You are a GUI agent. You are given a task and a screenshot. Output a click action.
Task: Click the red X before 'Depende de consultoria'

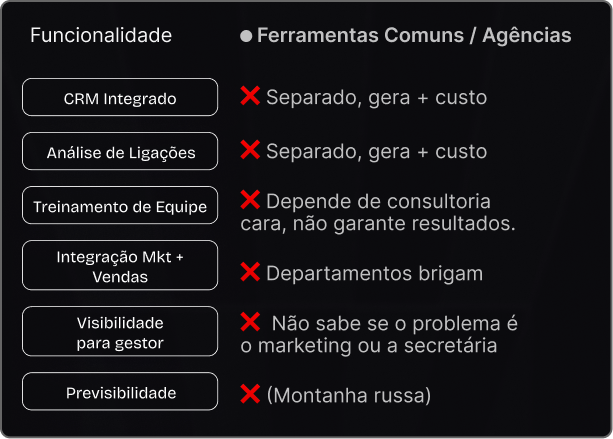coord(250,199)
